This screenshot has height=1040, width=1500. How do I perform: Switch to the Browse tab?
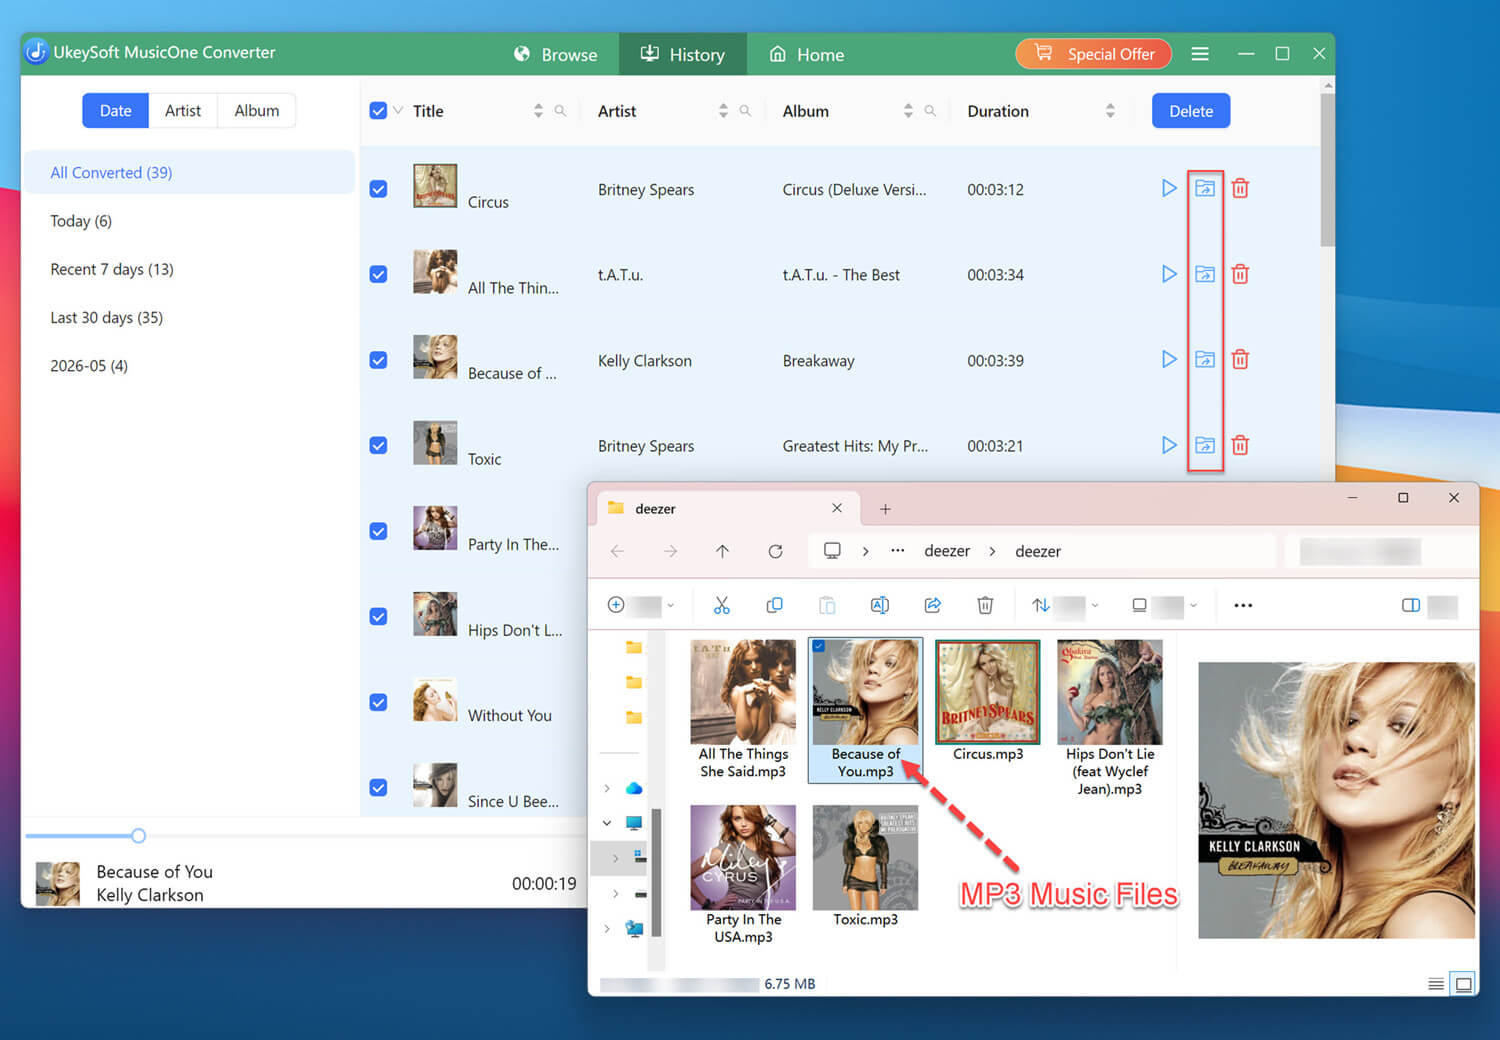click(x=555, y=54)
